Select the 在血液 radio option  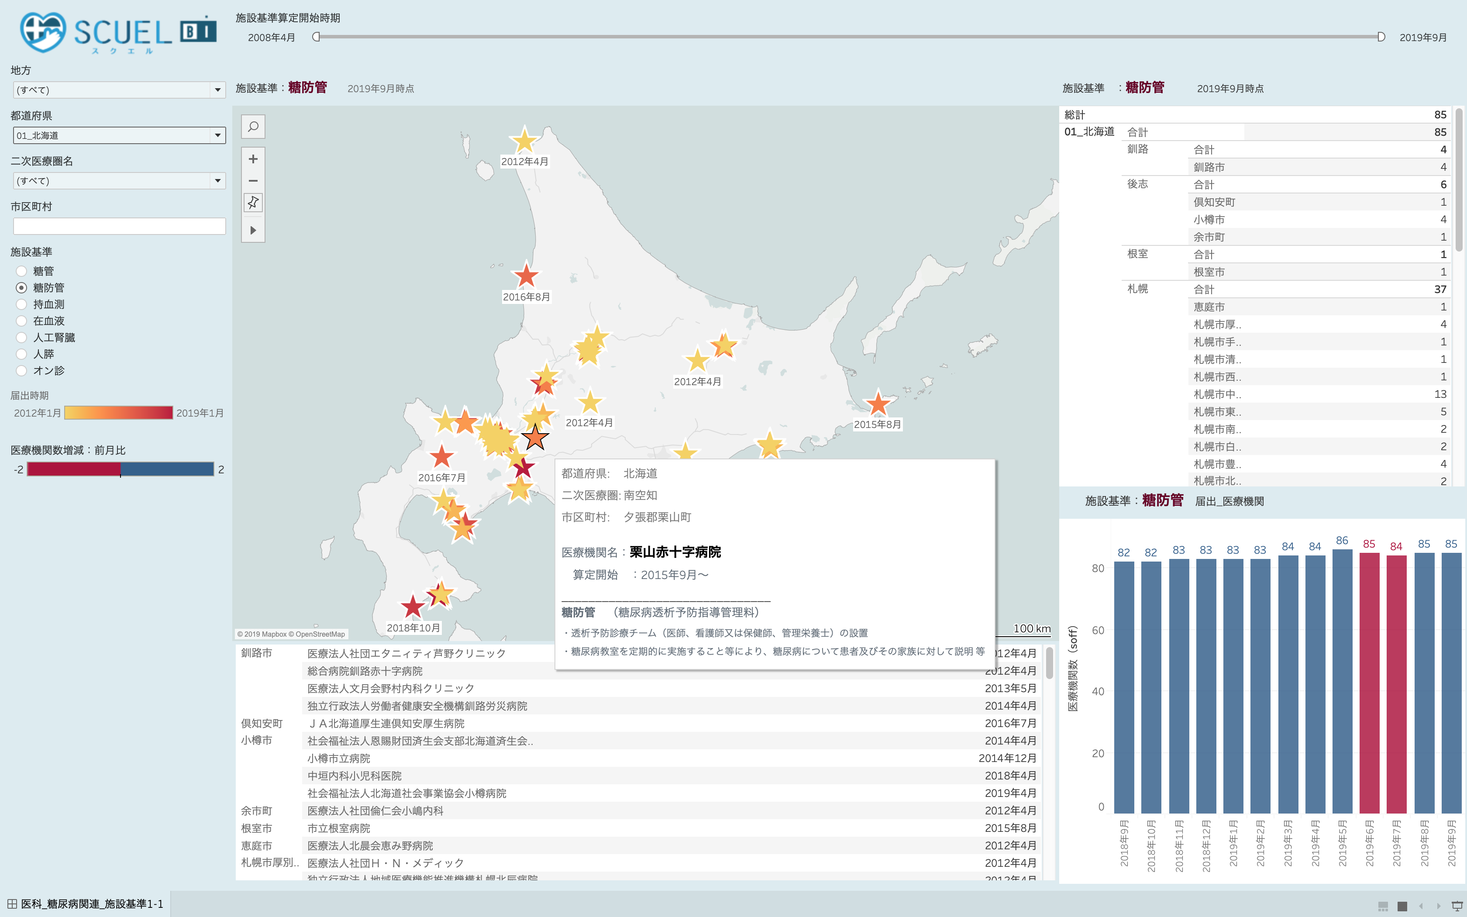pyautogui.click(x=21, y=321)
